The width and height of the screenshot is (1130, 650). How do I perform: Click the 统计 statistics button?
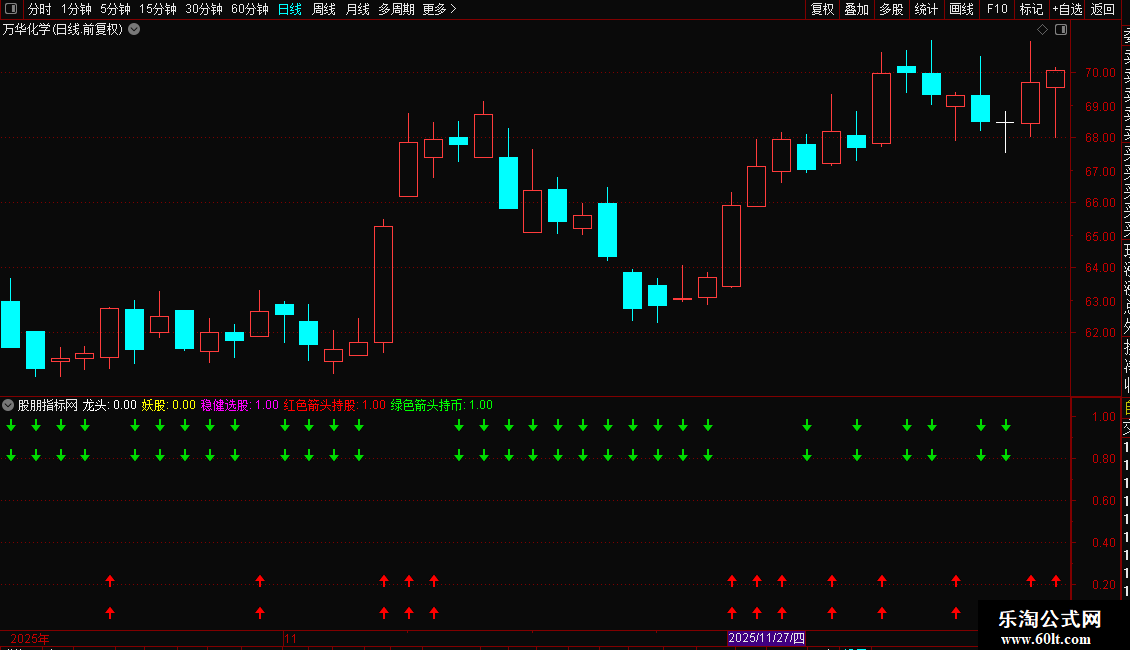[926, 9]
